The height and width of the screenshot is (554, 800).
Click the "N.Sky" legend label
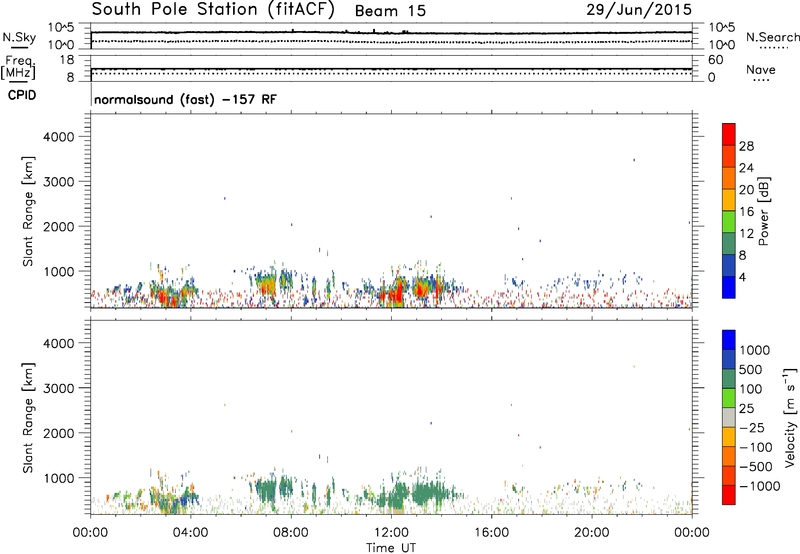(x=19, y=37)
